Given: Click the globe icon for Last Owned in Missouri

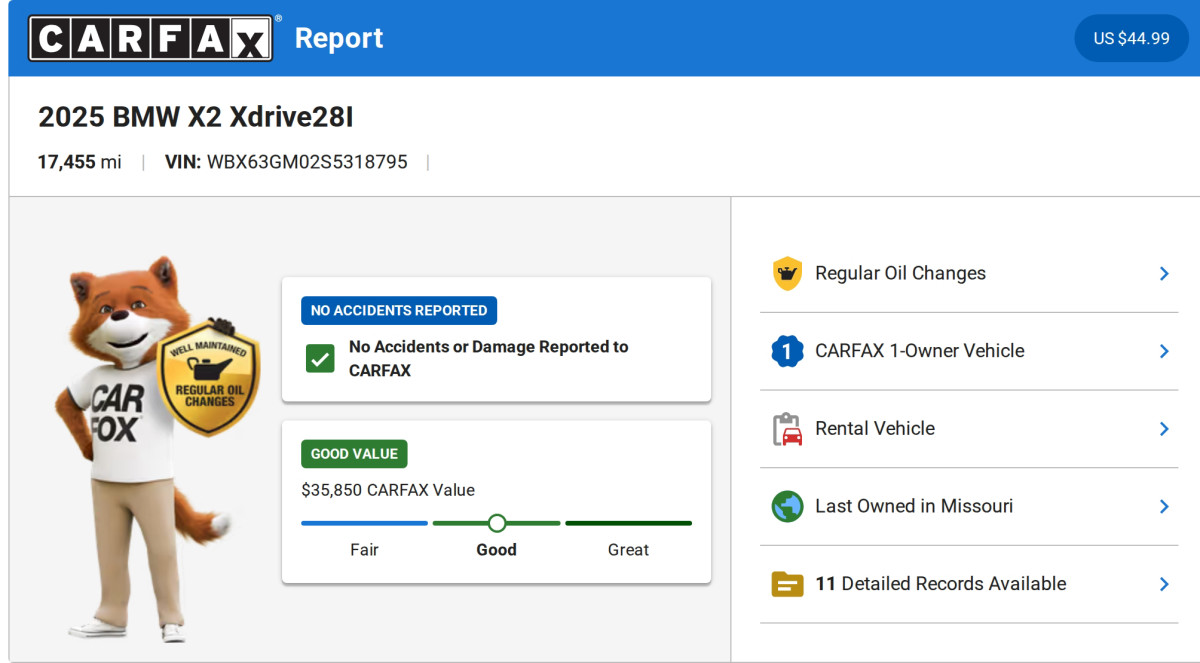Looking at the screenshot, I should pyautogui.click(x=788, y=506).
